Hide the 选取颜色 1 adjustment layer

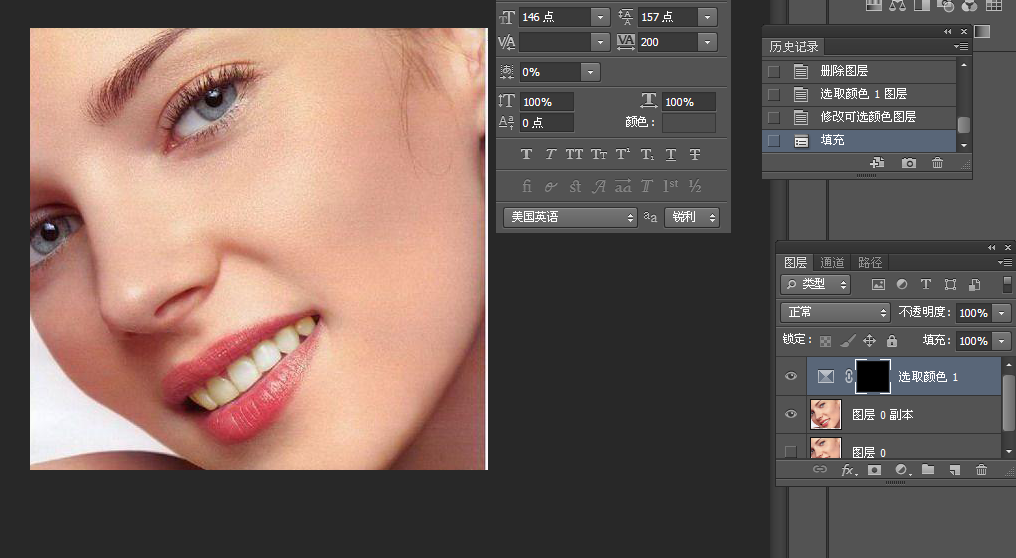click(x=791, y=377)
